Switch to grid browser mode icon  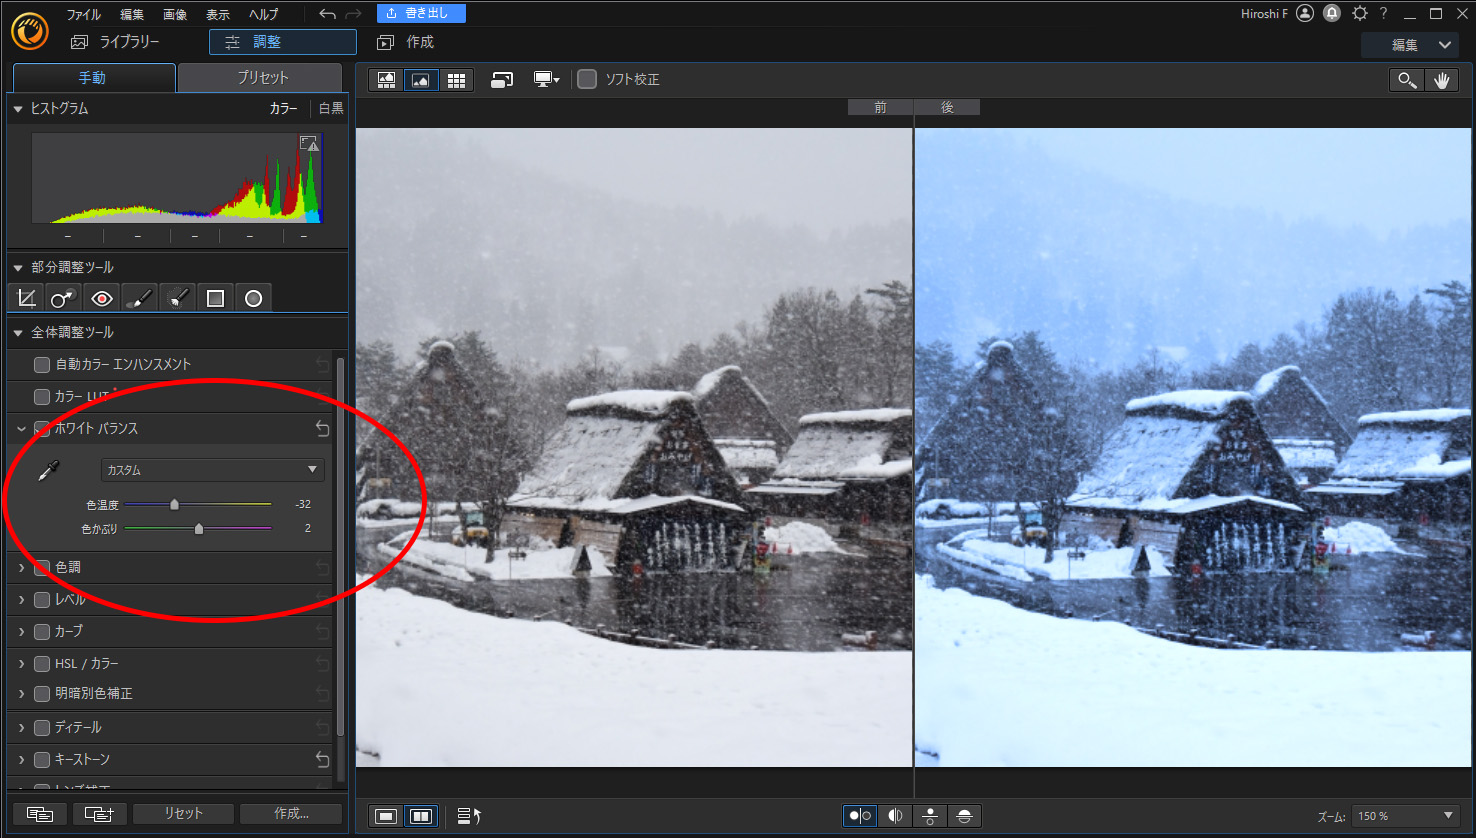point(456,80)
